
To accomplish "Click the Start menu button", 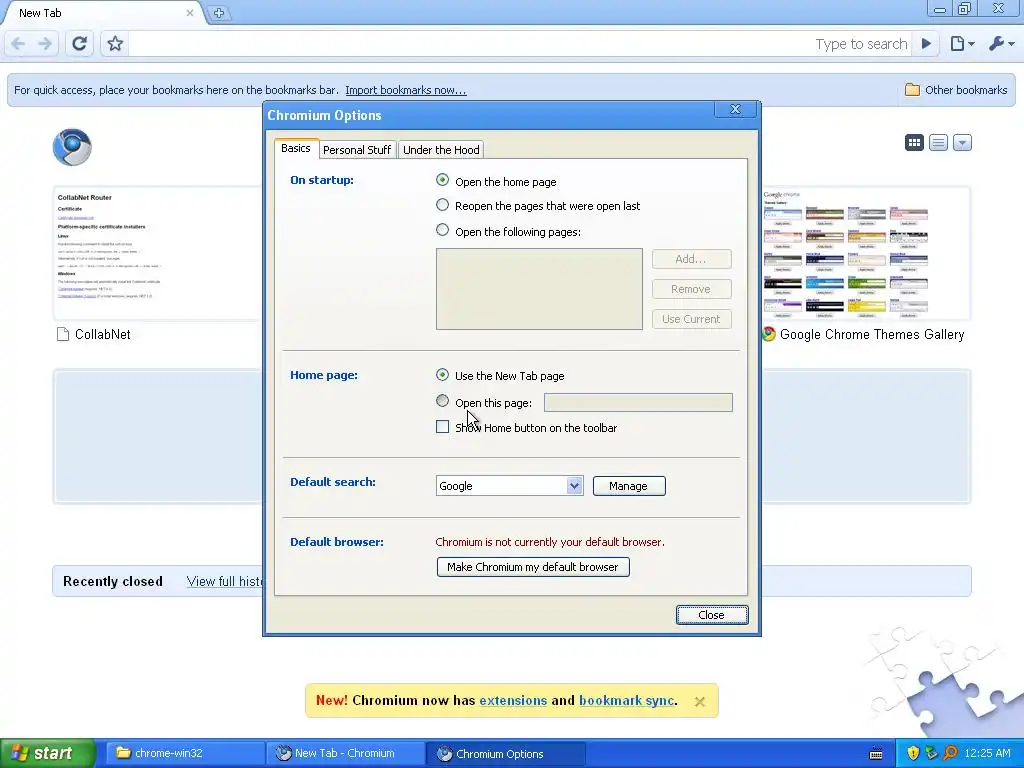I will 47,753.
